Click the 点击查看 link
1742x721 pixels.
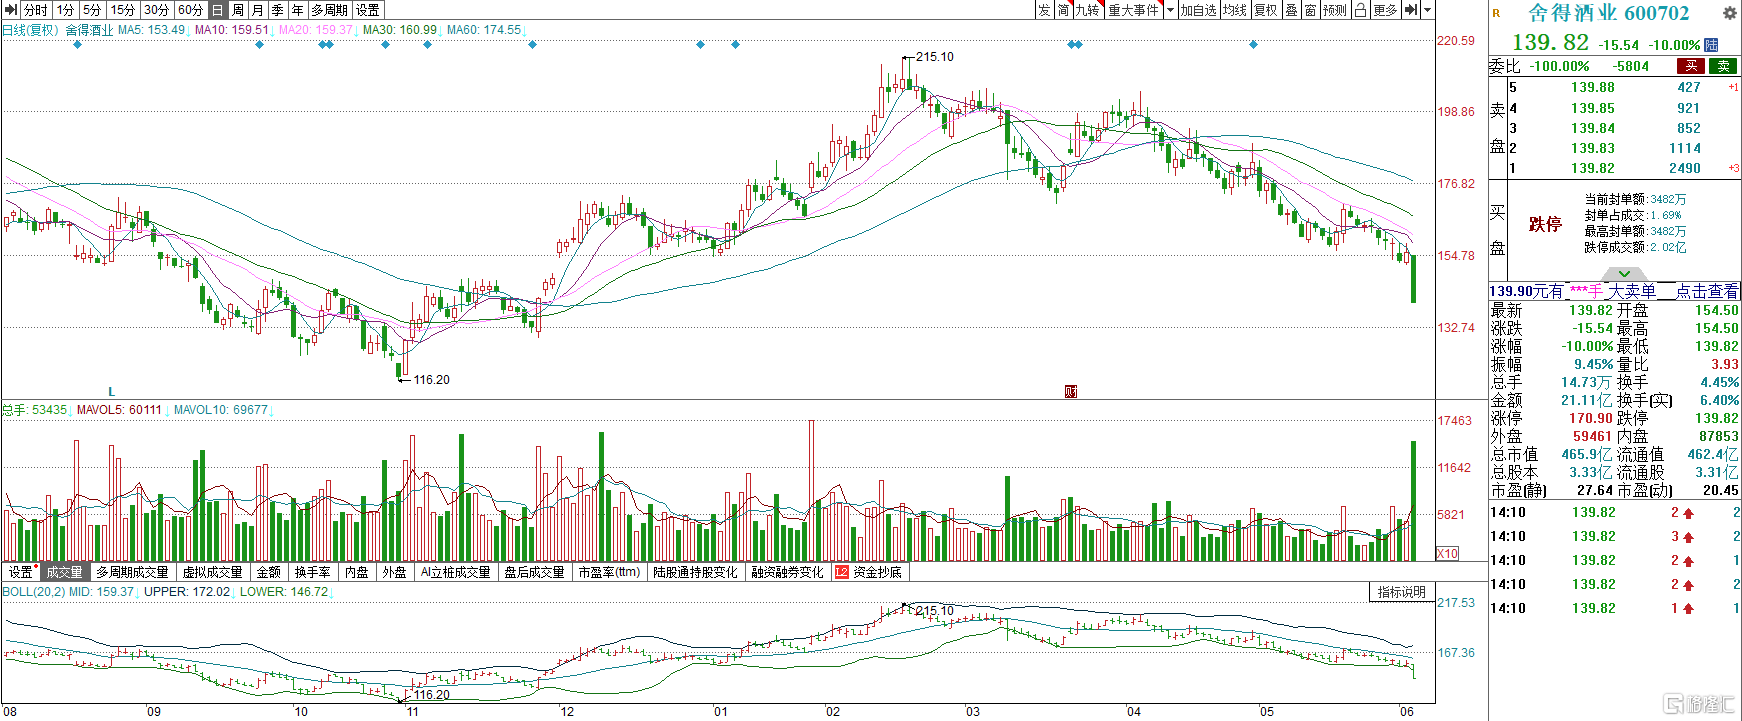coord(1707,291)
